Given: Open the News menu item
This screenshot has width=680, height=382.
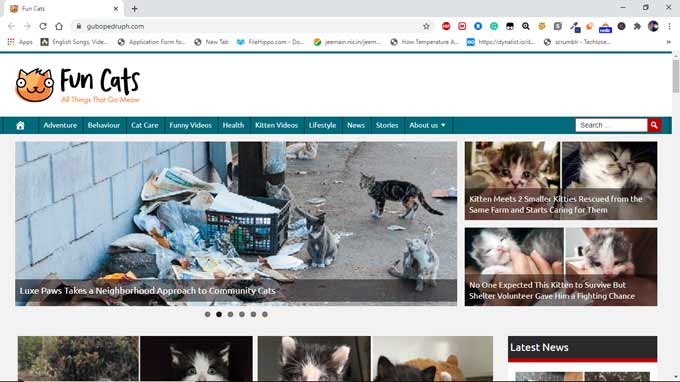Looking at the screenshot, I should click(356, 125).
